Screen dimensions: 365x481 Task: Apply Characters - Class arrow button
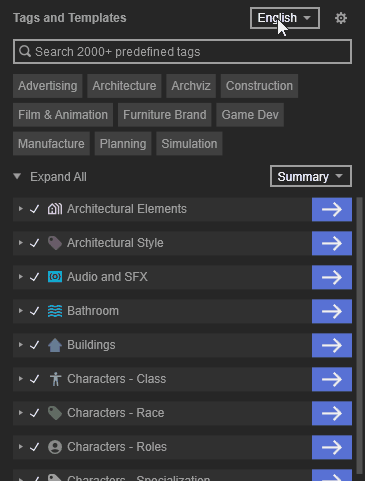(332, 379)
